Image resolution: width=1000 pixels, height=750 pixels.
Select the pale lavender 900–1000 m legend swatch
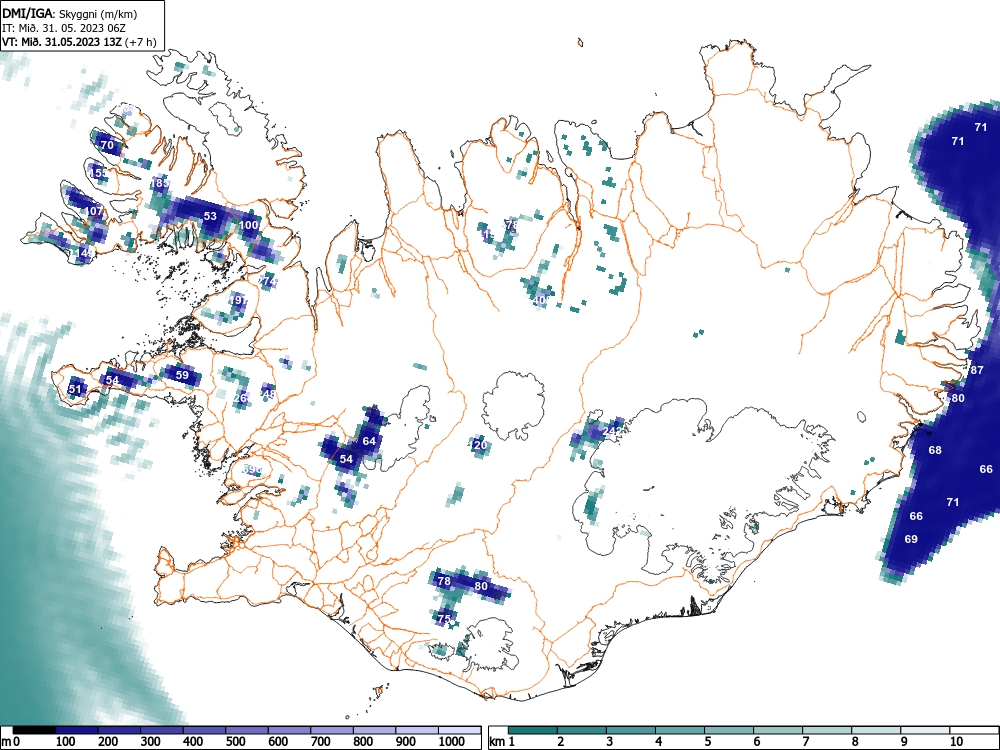(417, 730)
